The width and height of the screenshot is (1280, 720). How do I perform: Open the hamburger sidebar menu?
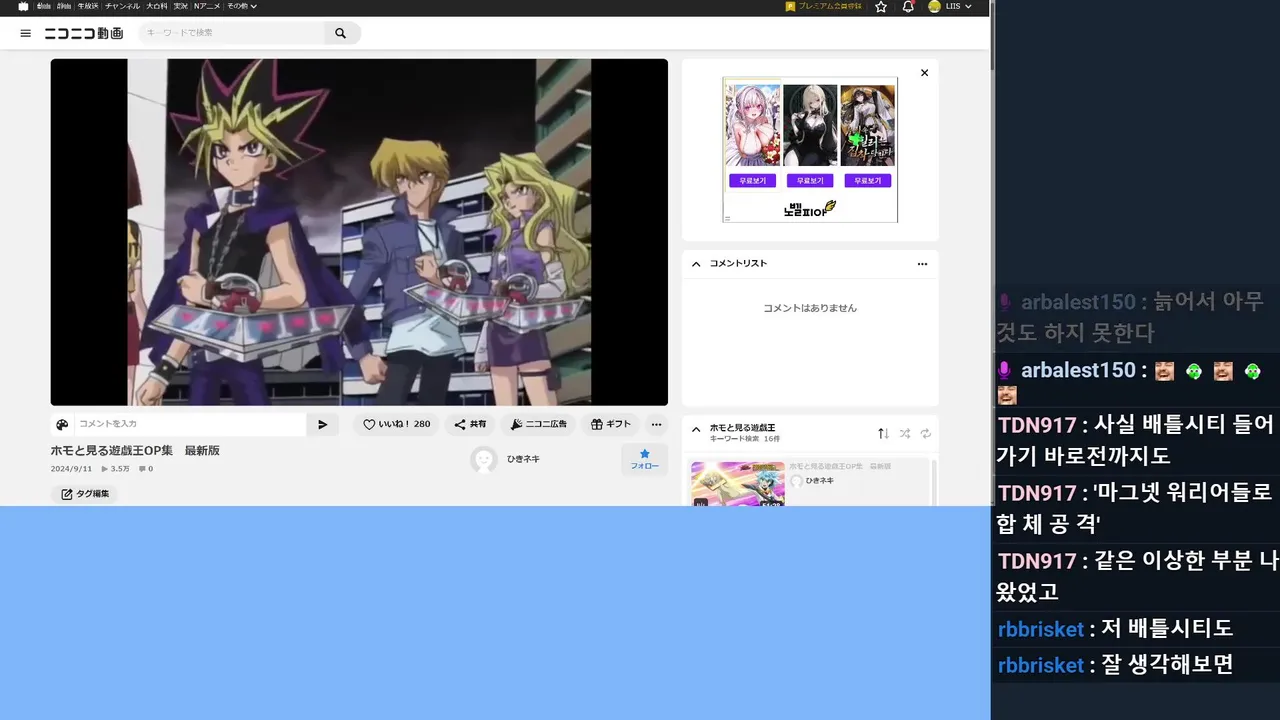click(25, 33)
